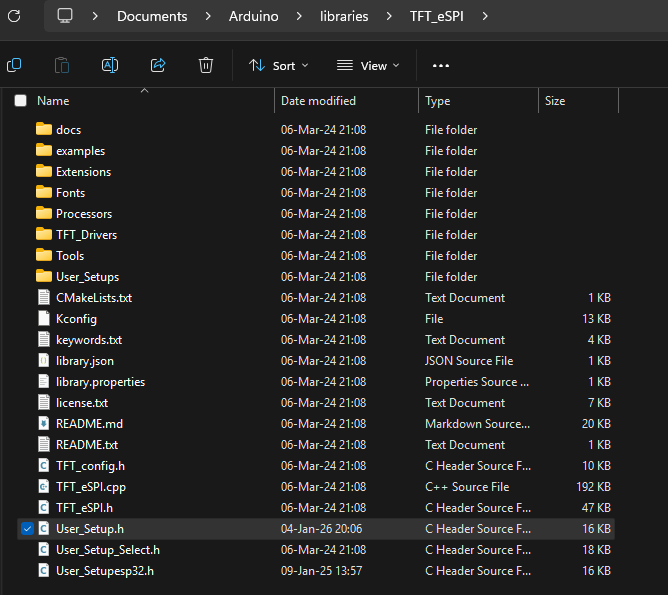Click the Delete trash icon
This screenshot has width=668, height=595.
click(x=206, y=65)
